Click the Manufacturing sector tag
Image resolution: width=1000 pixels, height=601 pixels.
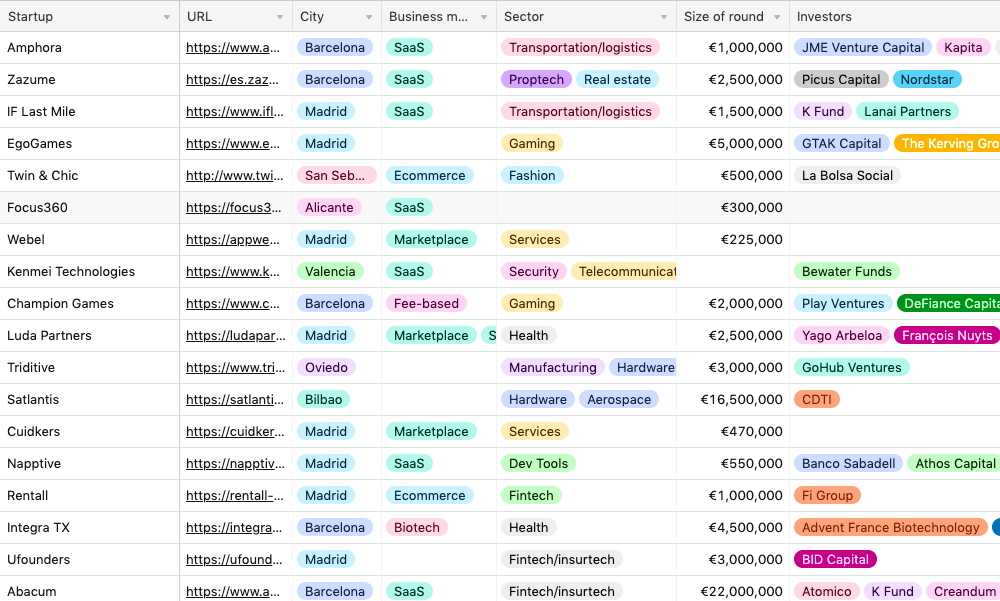click(x=553, y=367)
